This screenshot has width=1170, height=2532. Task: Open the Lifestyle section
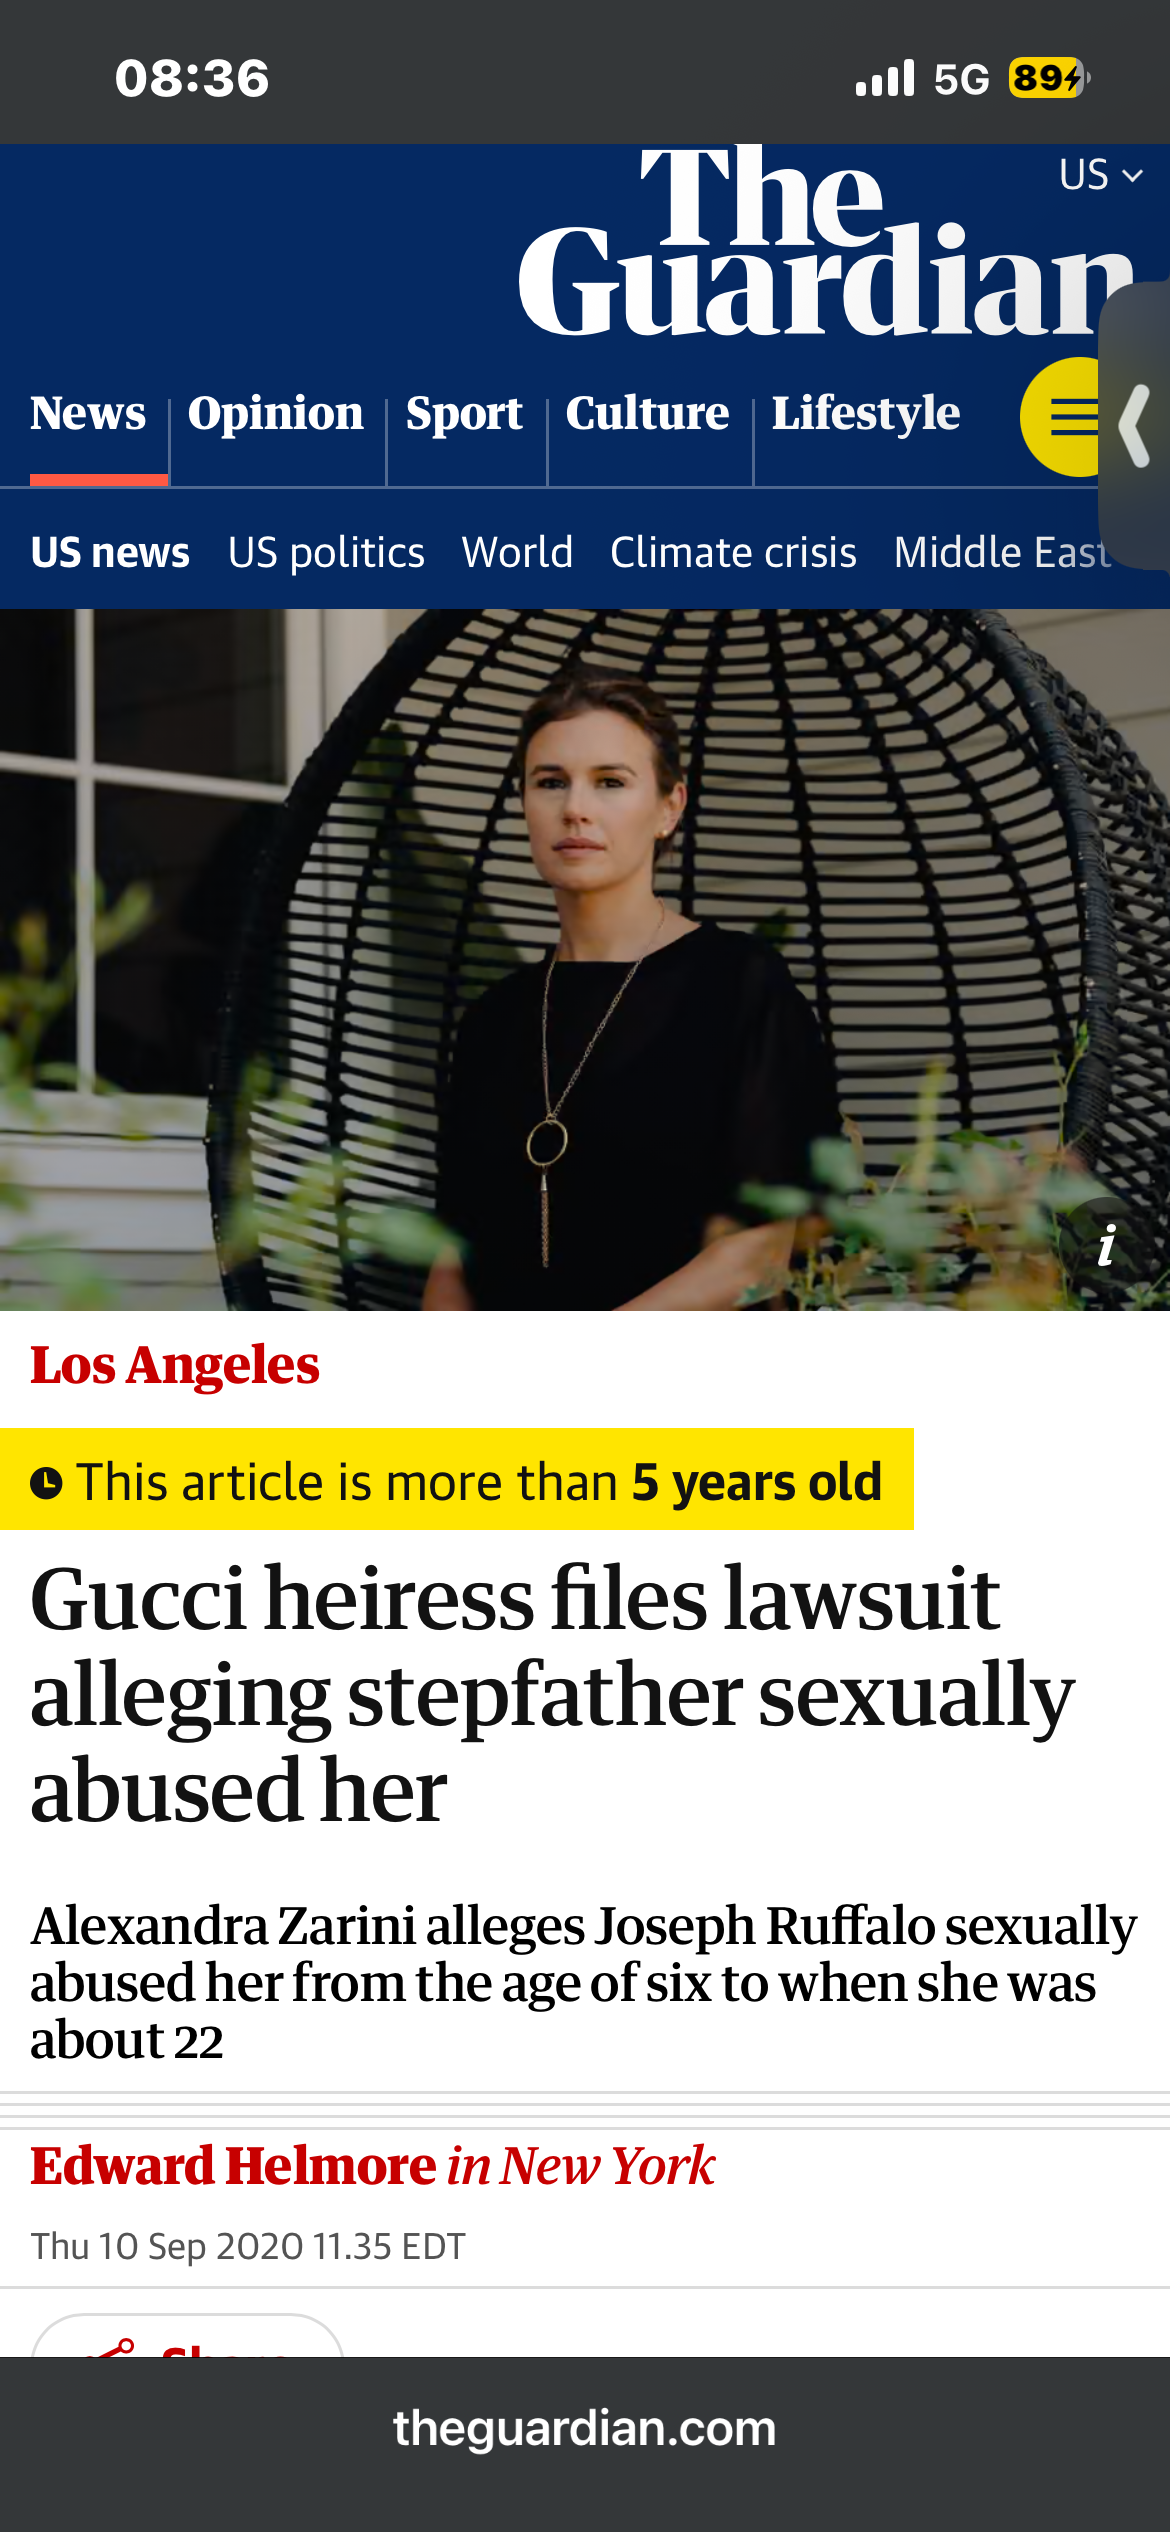[x=866, y=414]
